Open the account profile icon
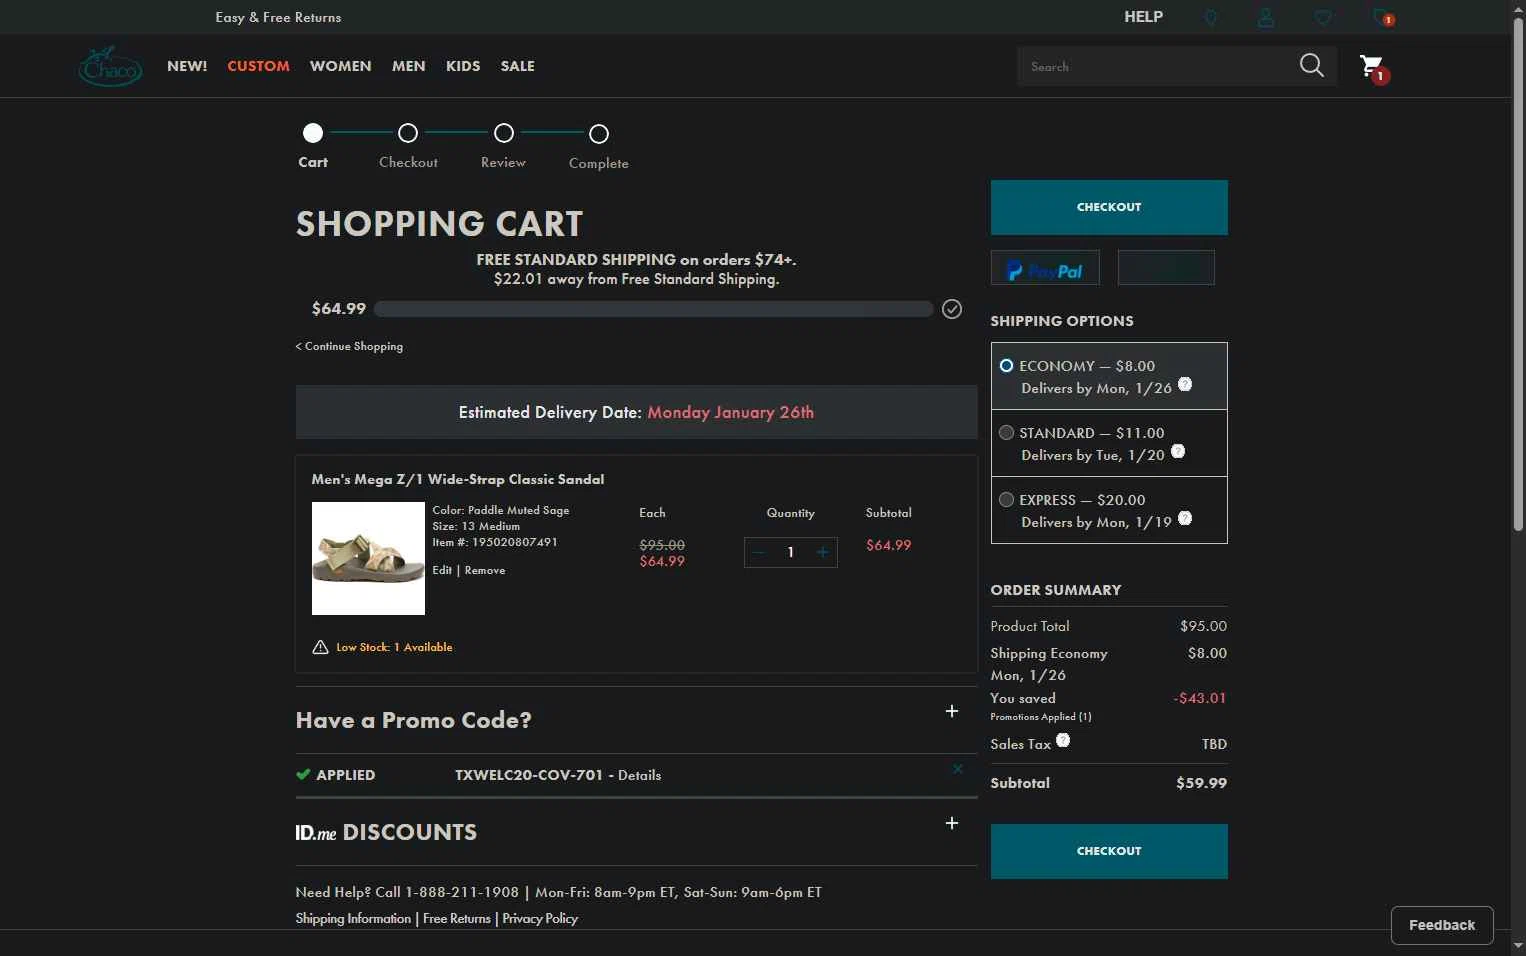This screenshot has width=1526, height=956. tap(1266, 18)
